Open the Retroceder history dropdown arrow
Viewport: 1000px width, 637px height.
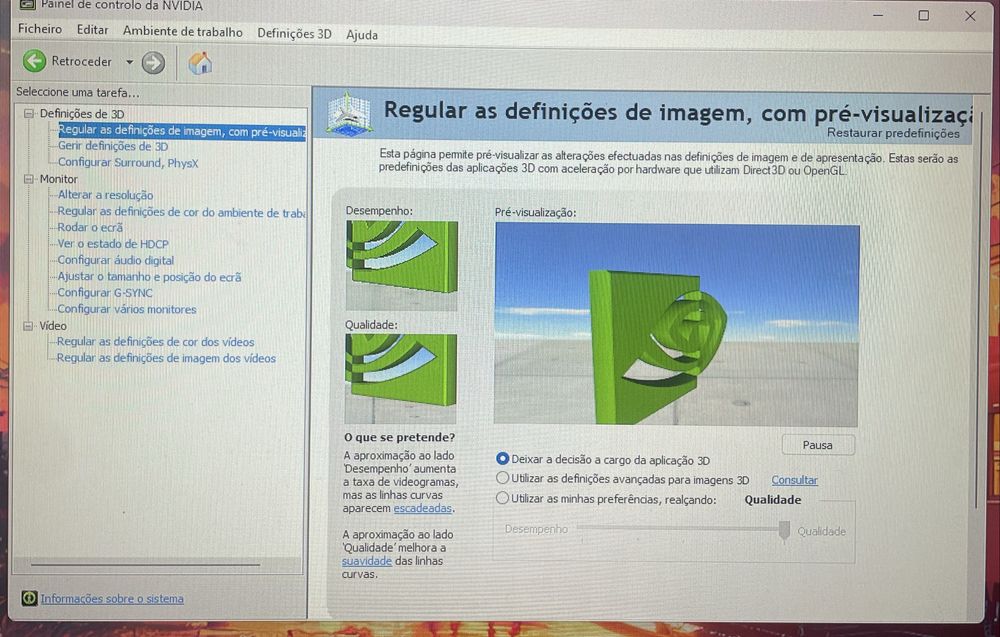pos(129,62)
